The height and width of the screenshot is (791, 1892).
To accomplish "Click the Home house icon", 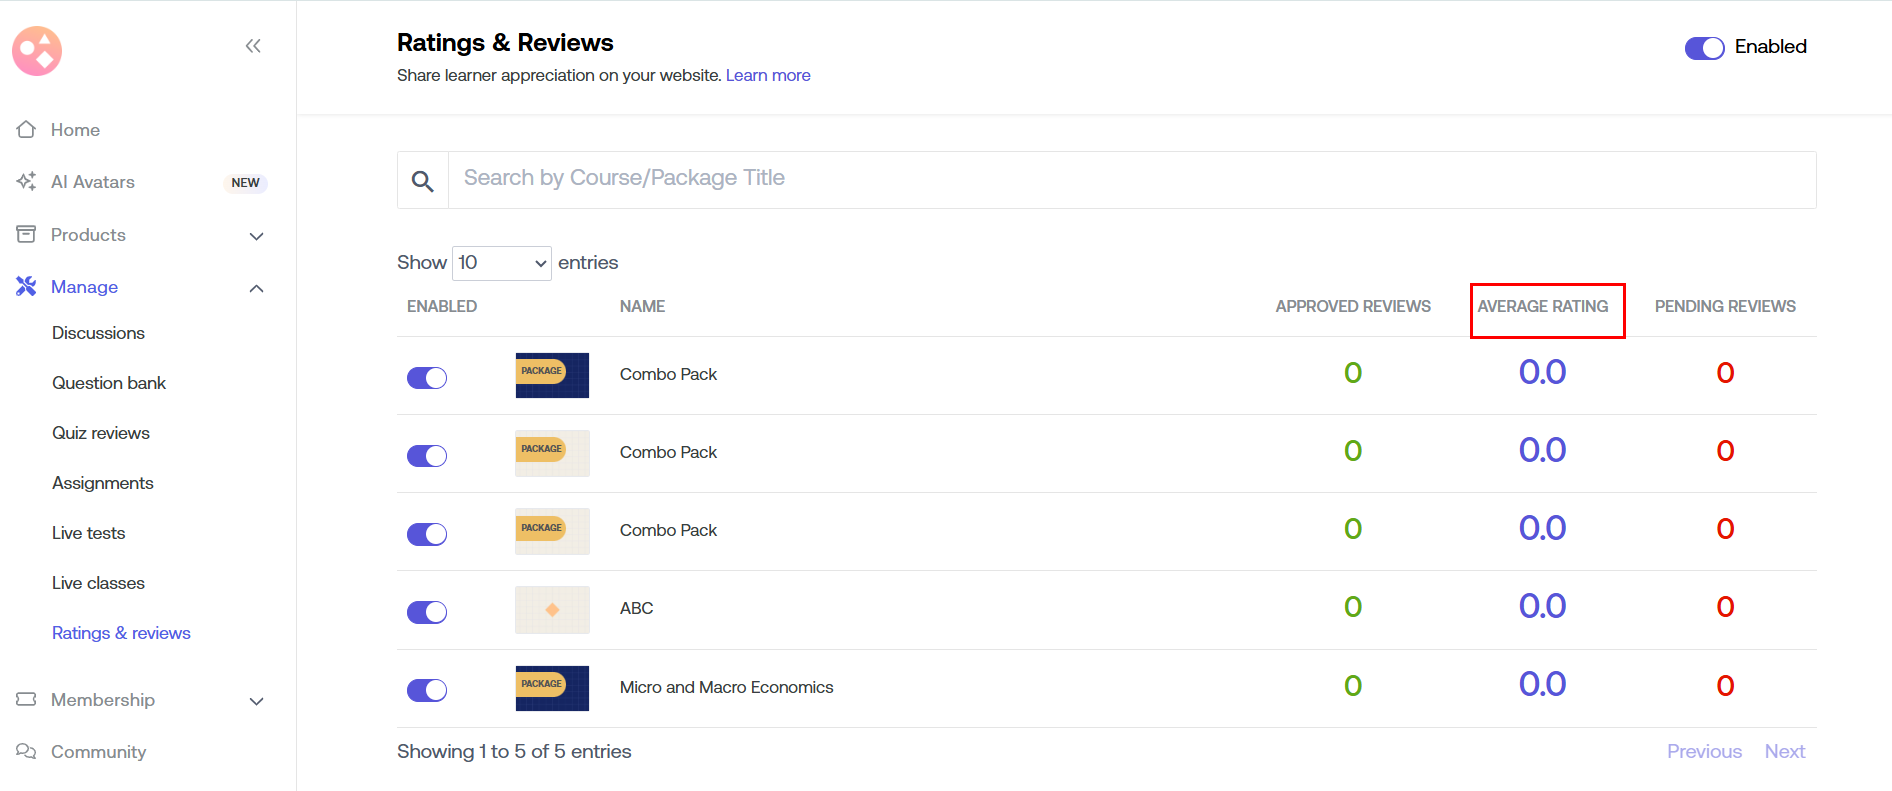I will click(x=26, y=130).
